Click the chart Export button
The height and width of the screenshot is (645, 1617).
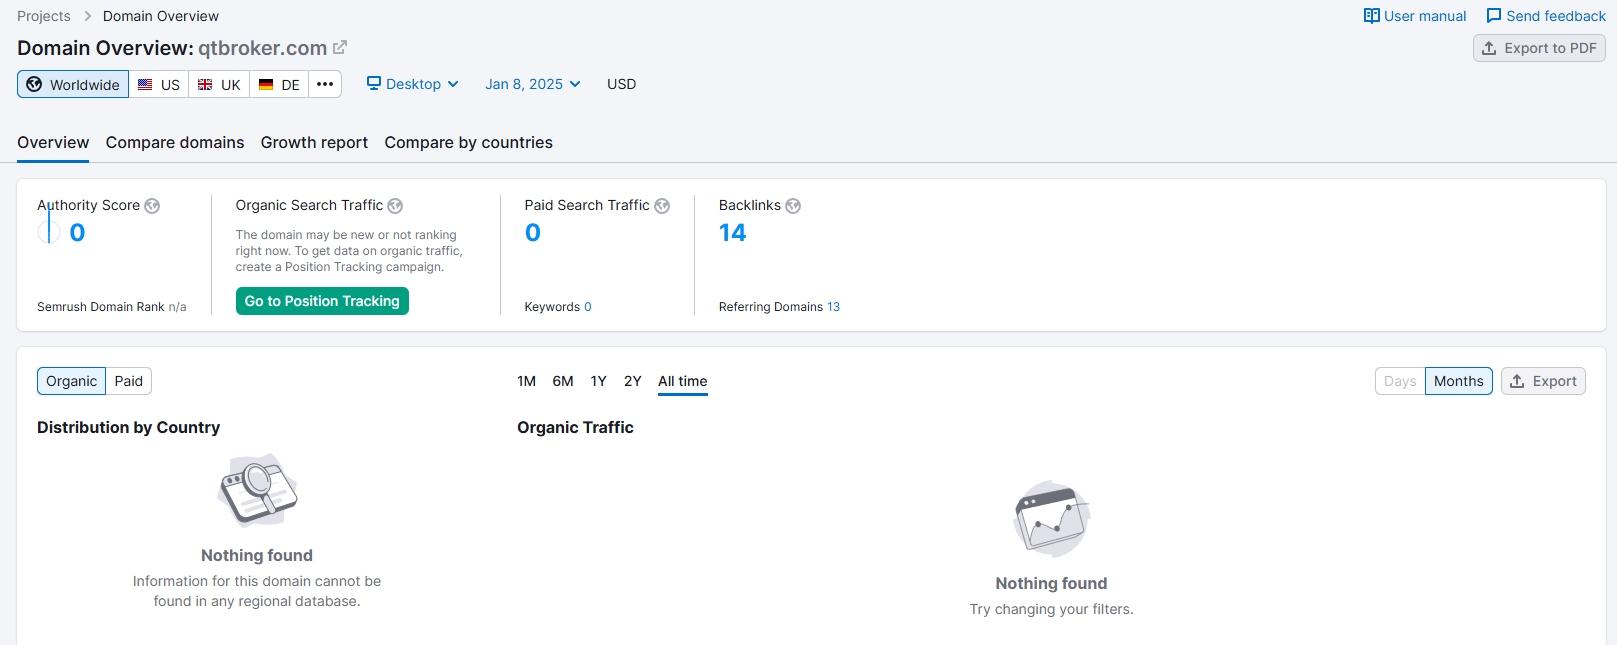[x=1543, y=381]
